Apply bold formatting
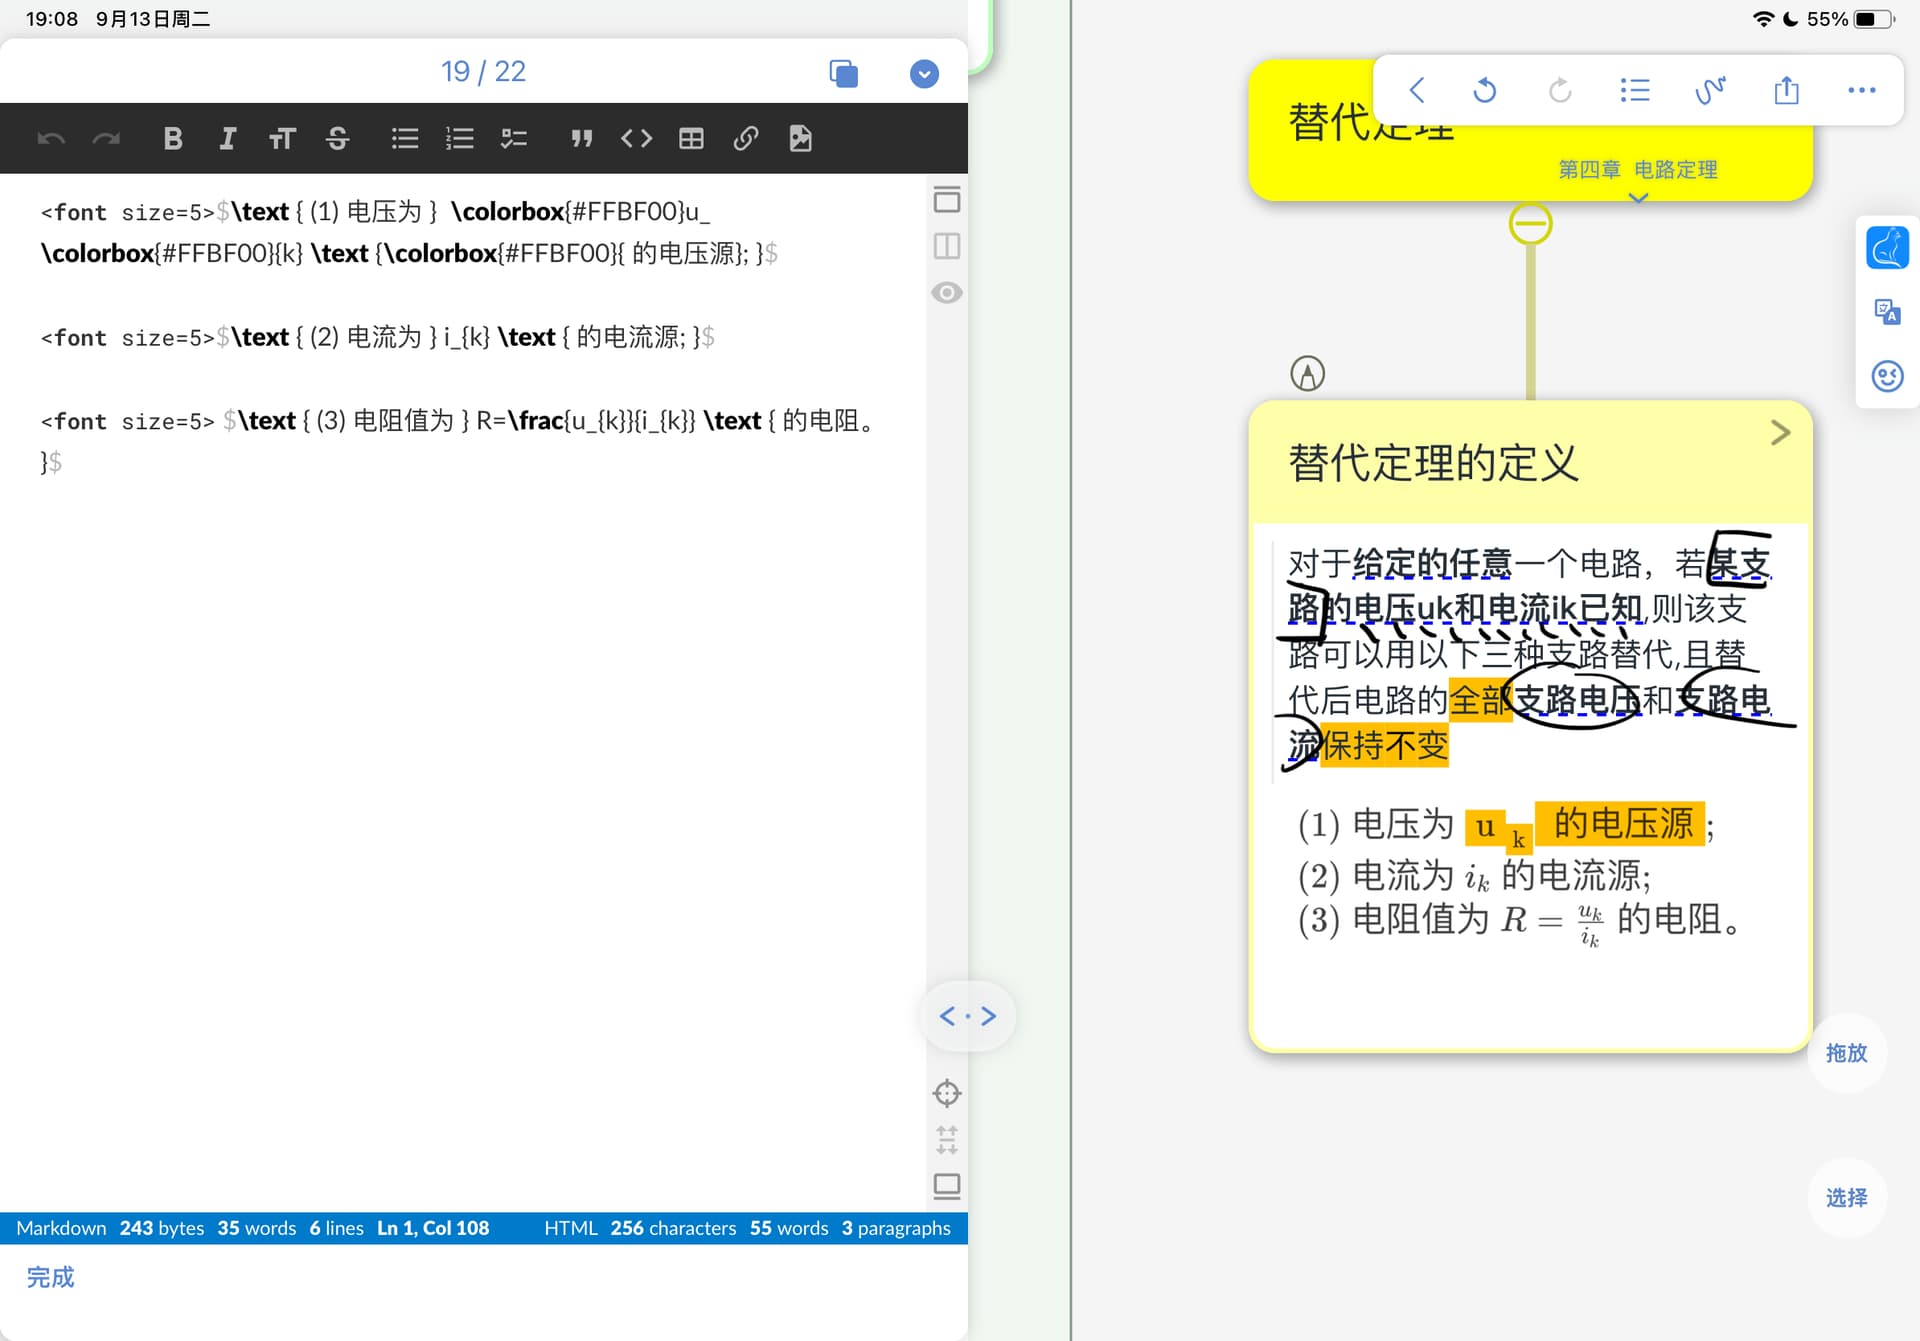1920x1341 pixels. point(172,139)
